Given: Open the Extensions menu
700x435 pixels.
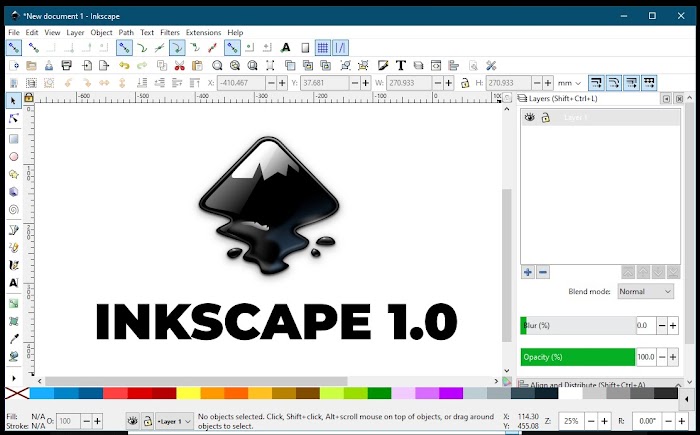Looking at the screenshot, I should pyautogui.click(x=203, y=33).
